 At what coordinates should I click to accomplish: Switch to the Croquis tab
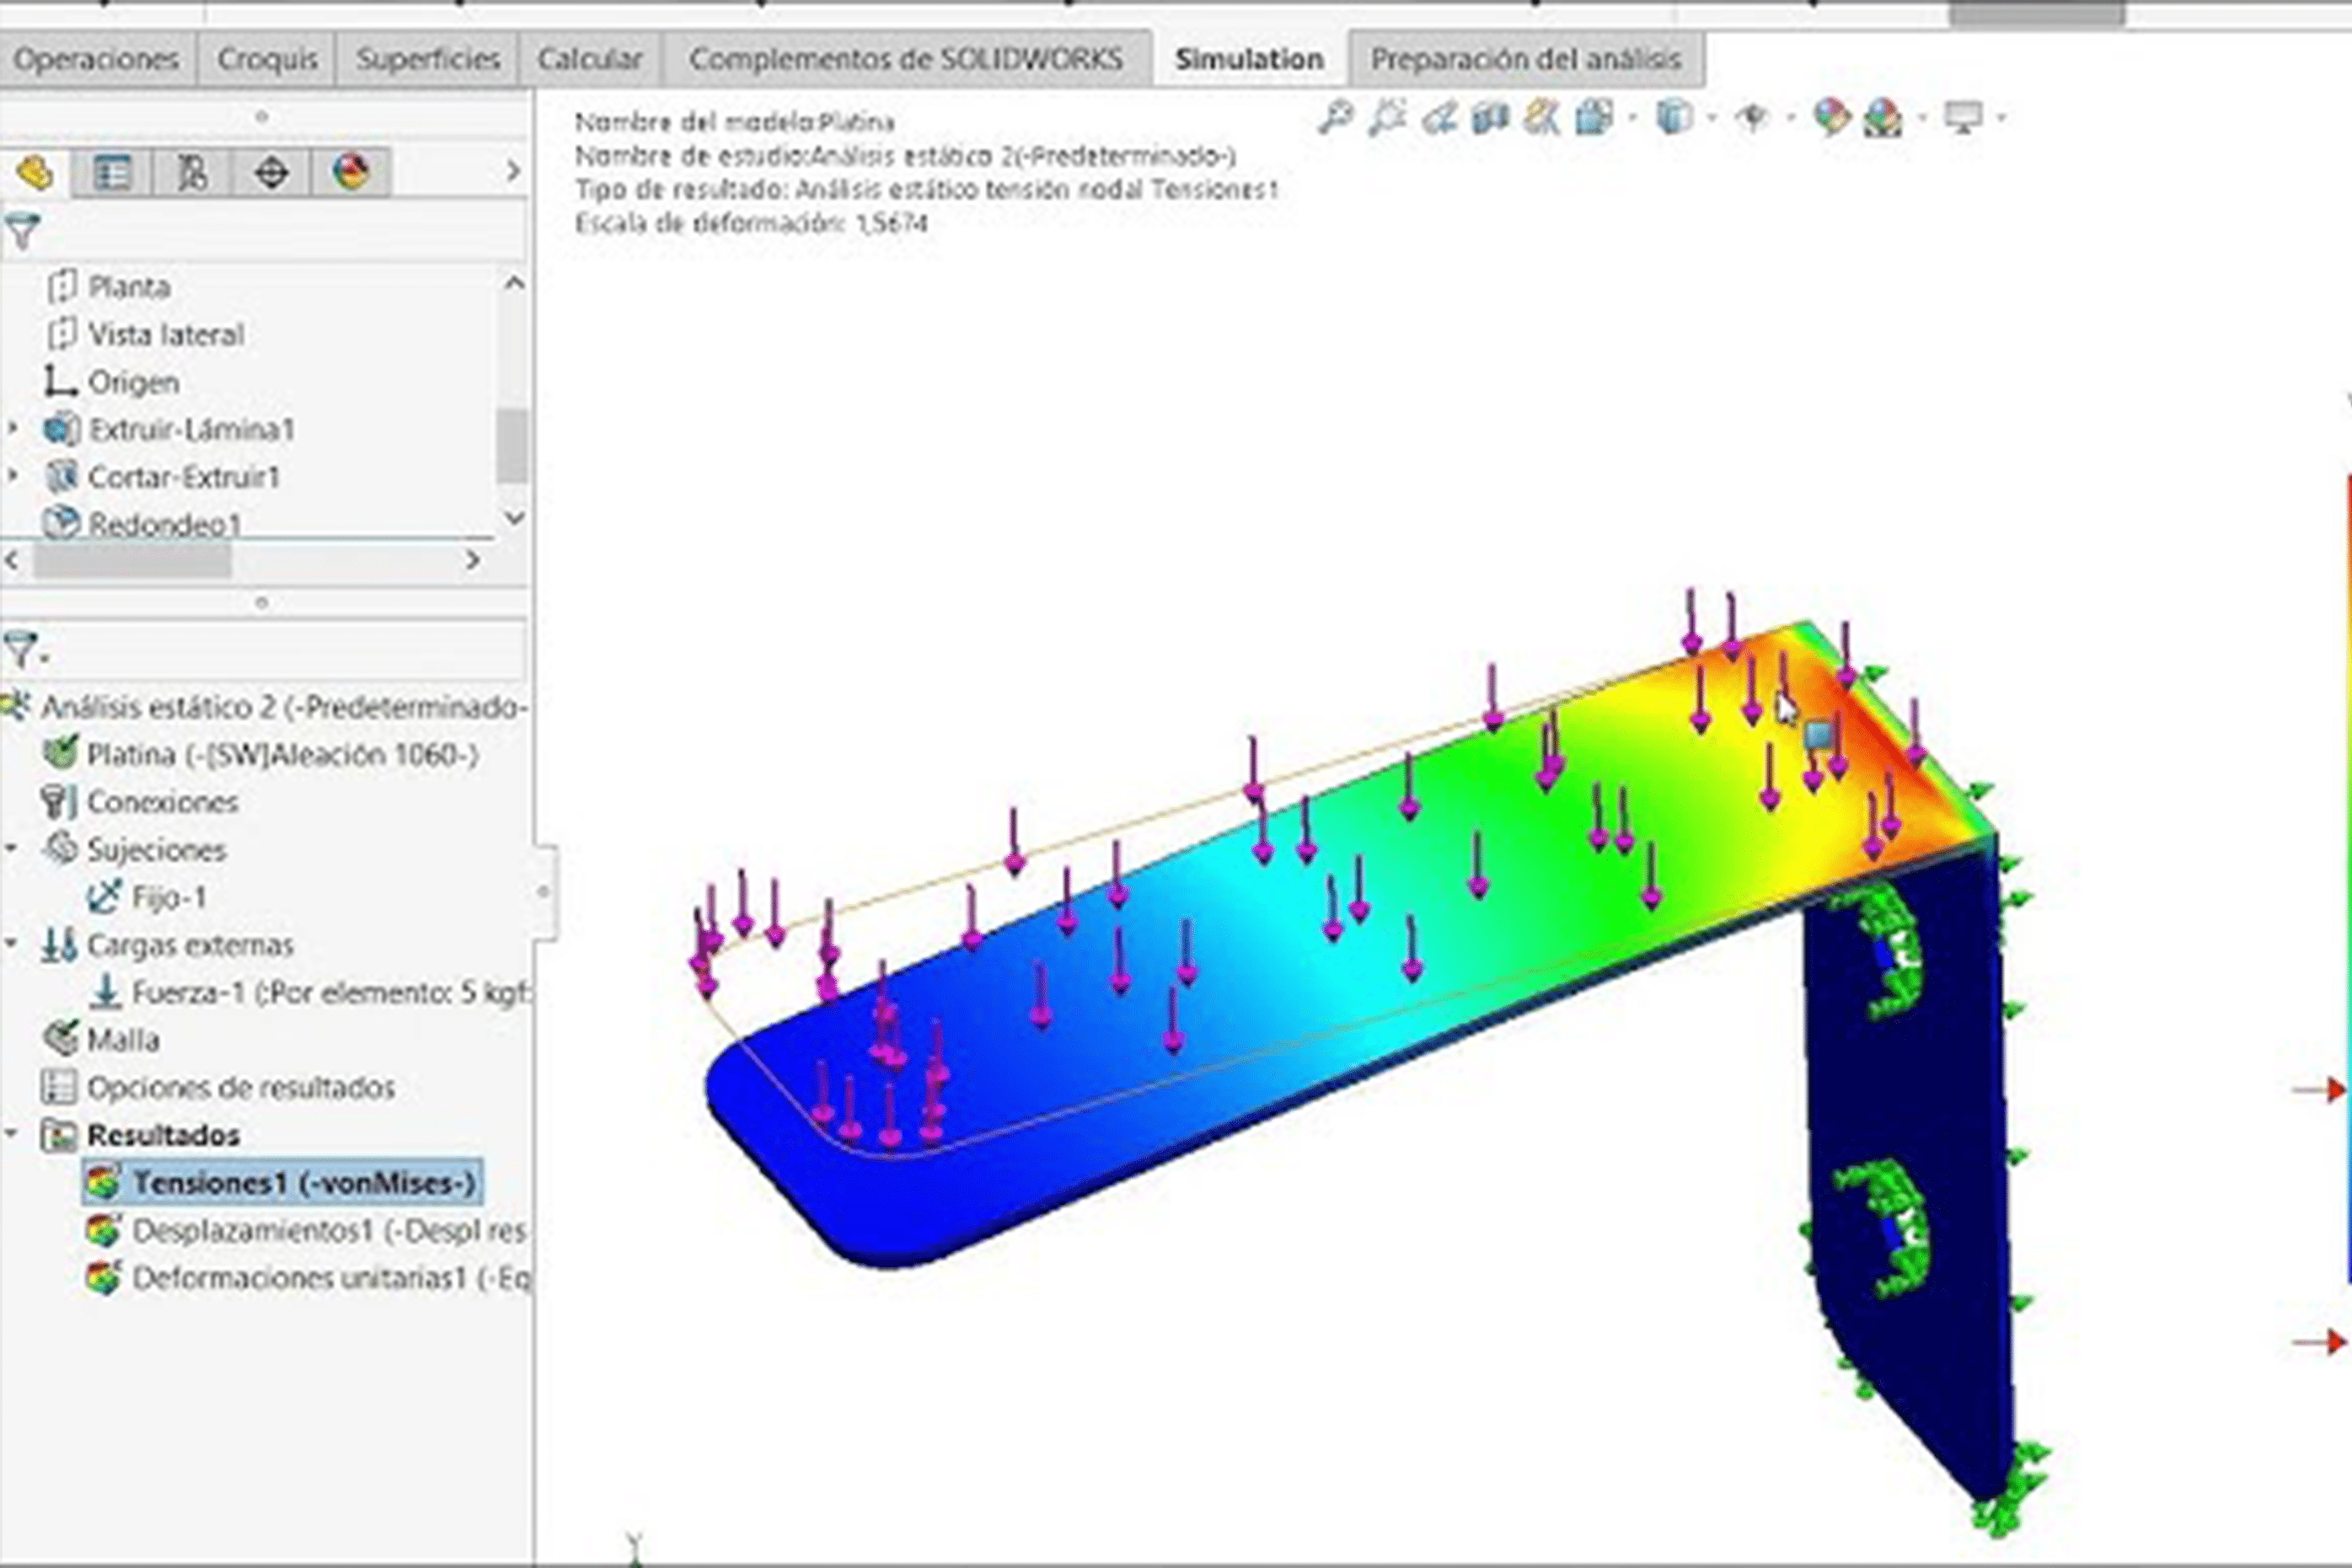(x=267, y=59)
